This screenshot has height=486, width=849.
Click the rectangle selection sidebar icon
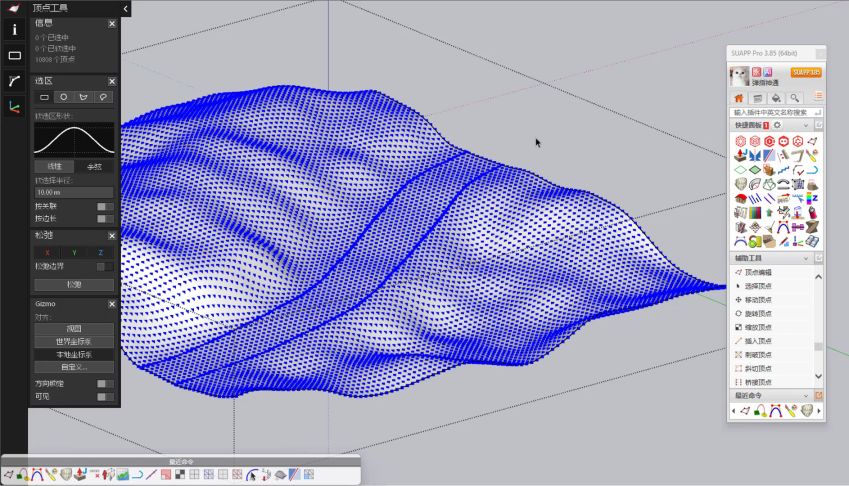[x=15, y=55]
